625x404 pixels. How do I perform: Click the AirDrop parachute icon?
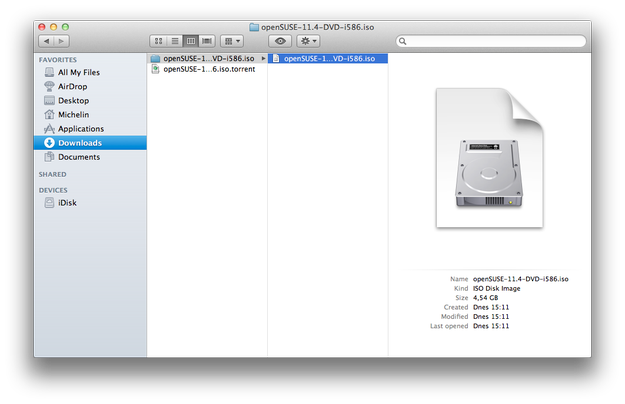(x=49, y=86)
